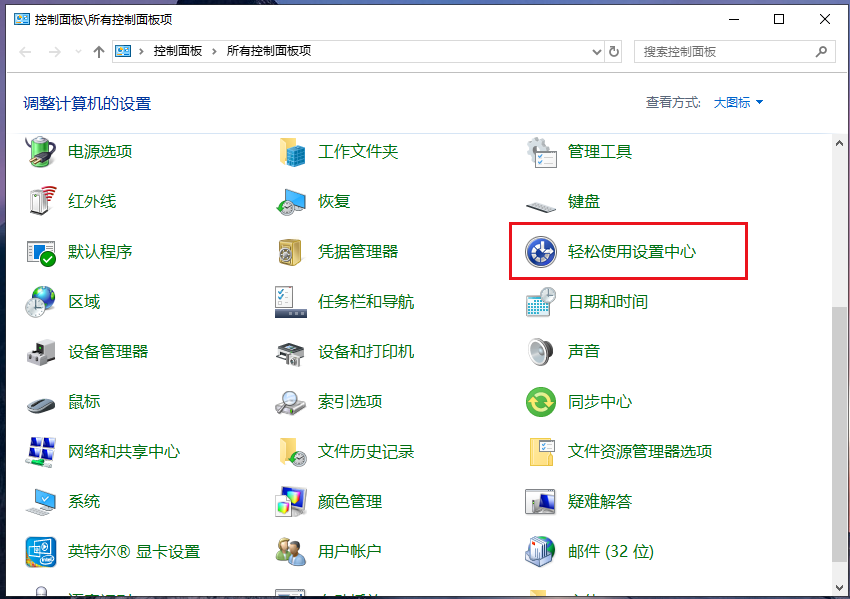
Task: Click the refresh button beside address bar
Action: coord(614,51)
